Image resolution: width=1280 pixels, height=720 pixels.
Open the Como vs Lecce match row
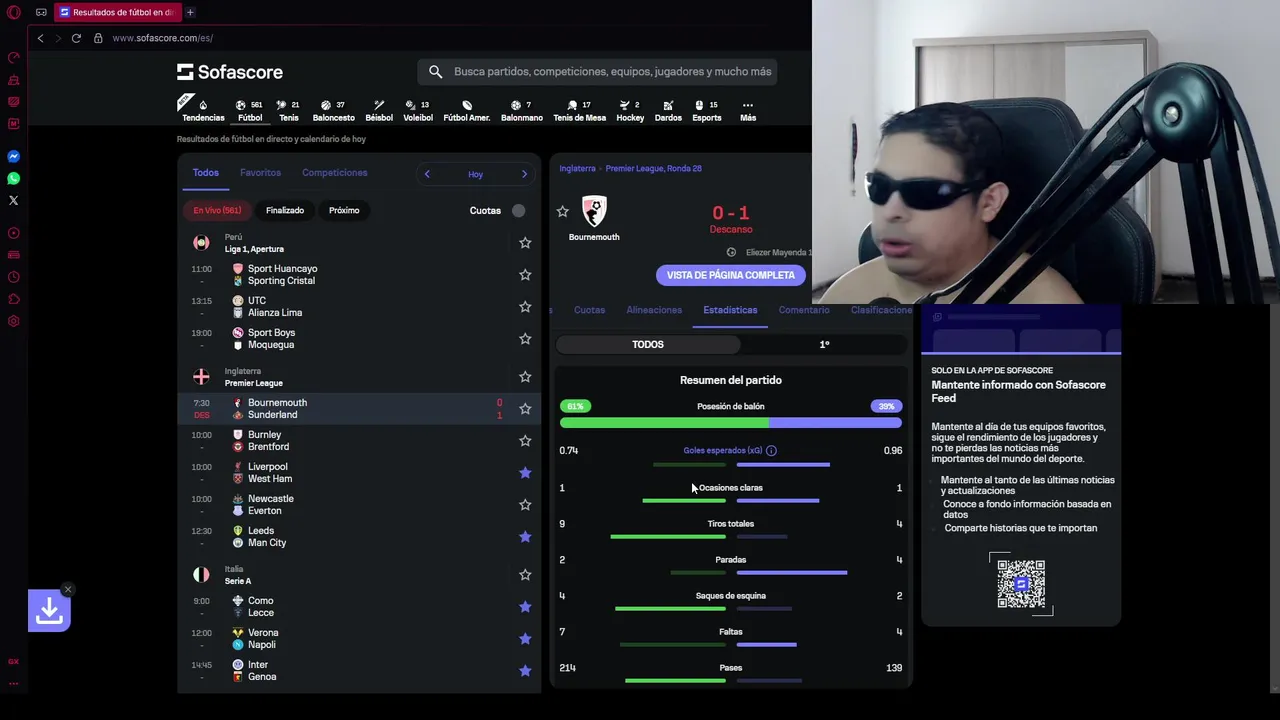coord(359,607)
